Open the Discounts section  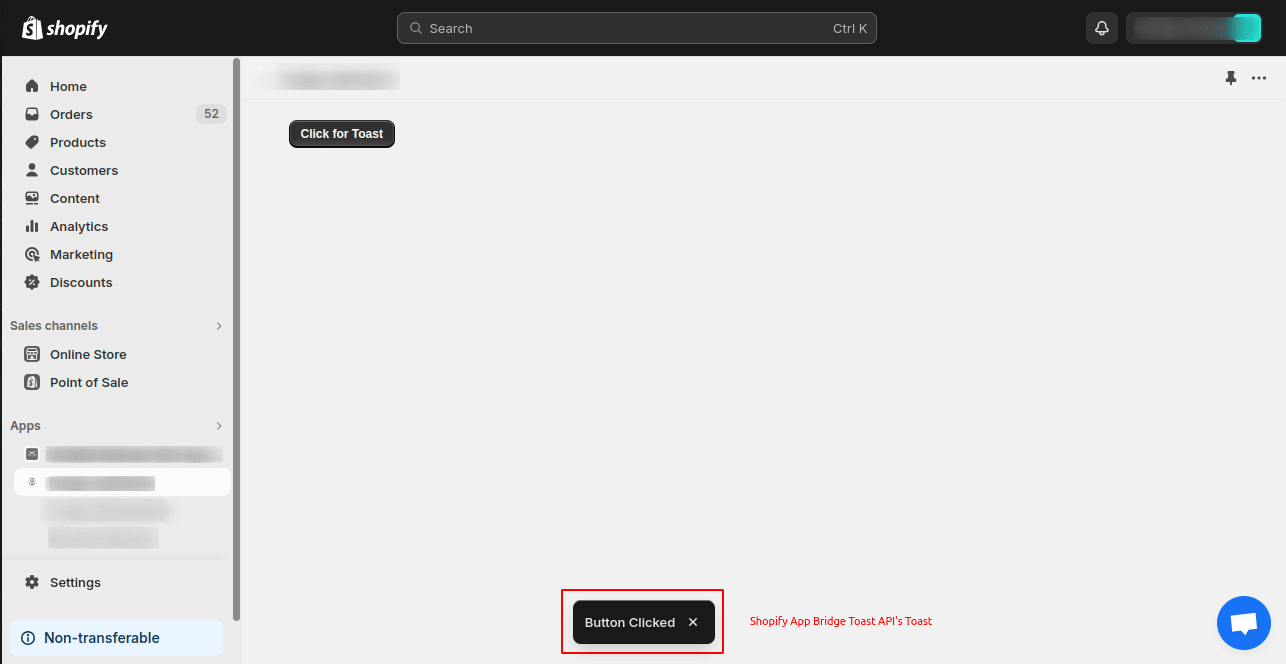81,282
